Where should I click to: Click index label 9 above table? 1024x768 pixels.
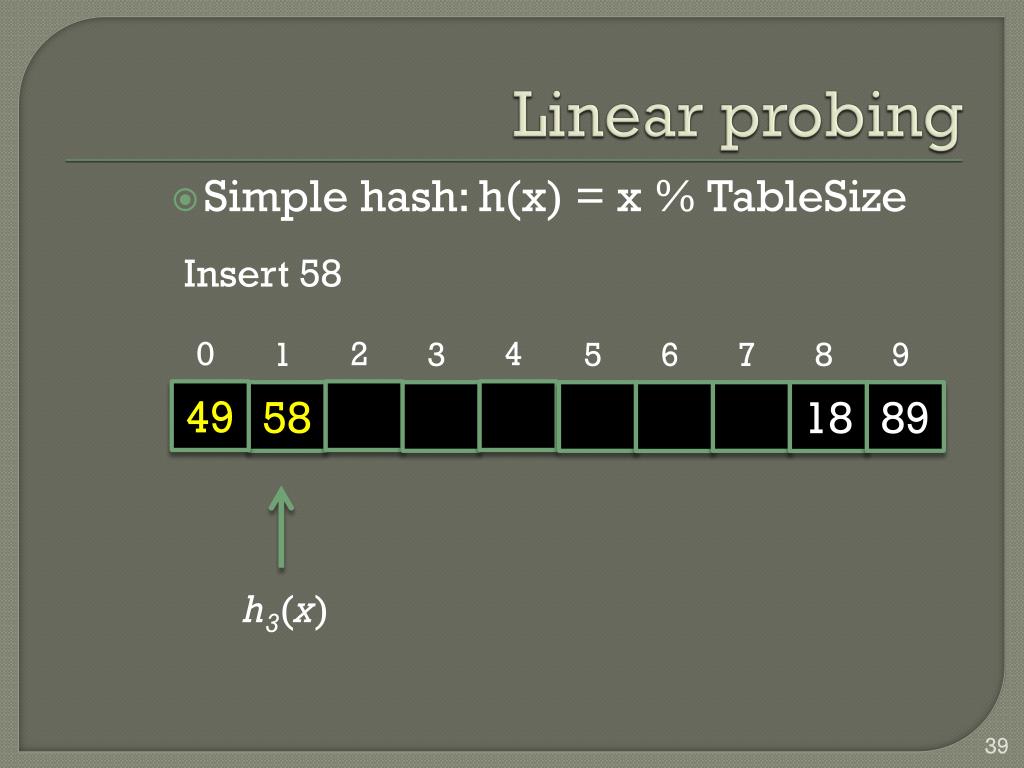pos(901,355)
